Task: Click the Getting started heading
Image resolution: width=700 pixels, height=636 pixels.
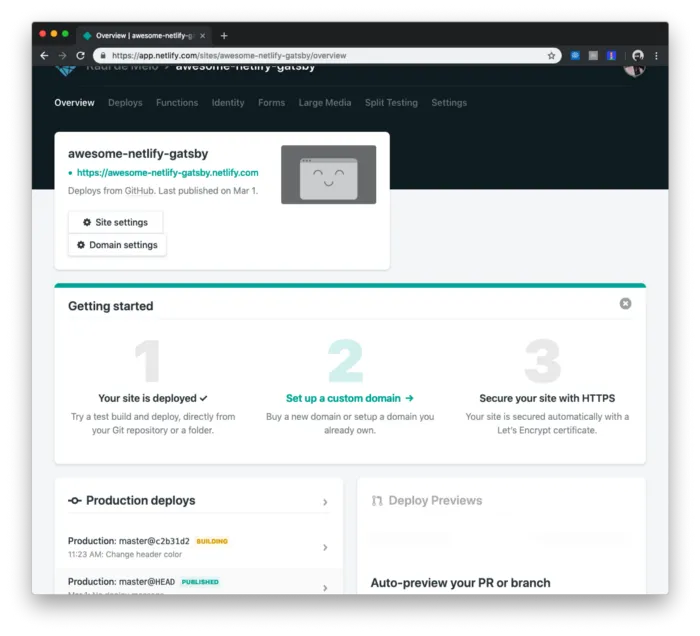Action: pos(110,306)
